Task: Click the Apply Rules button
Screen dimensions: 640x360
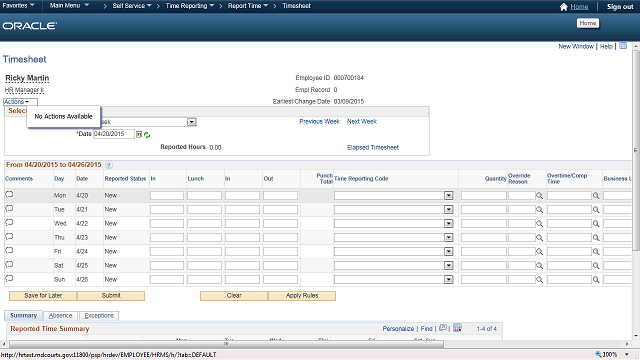Action: (302, 296)
